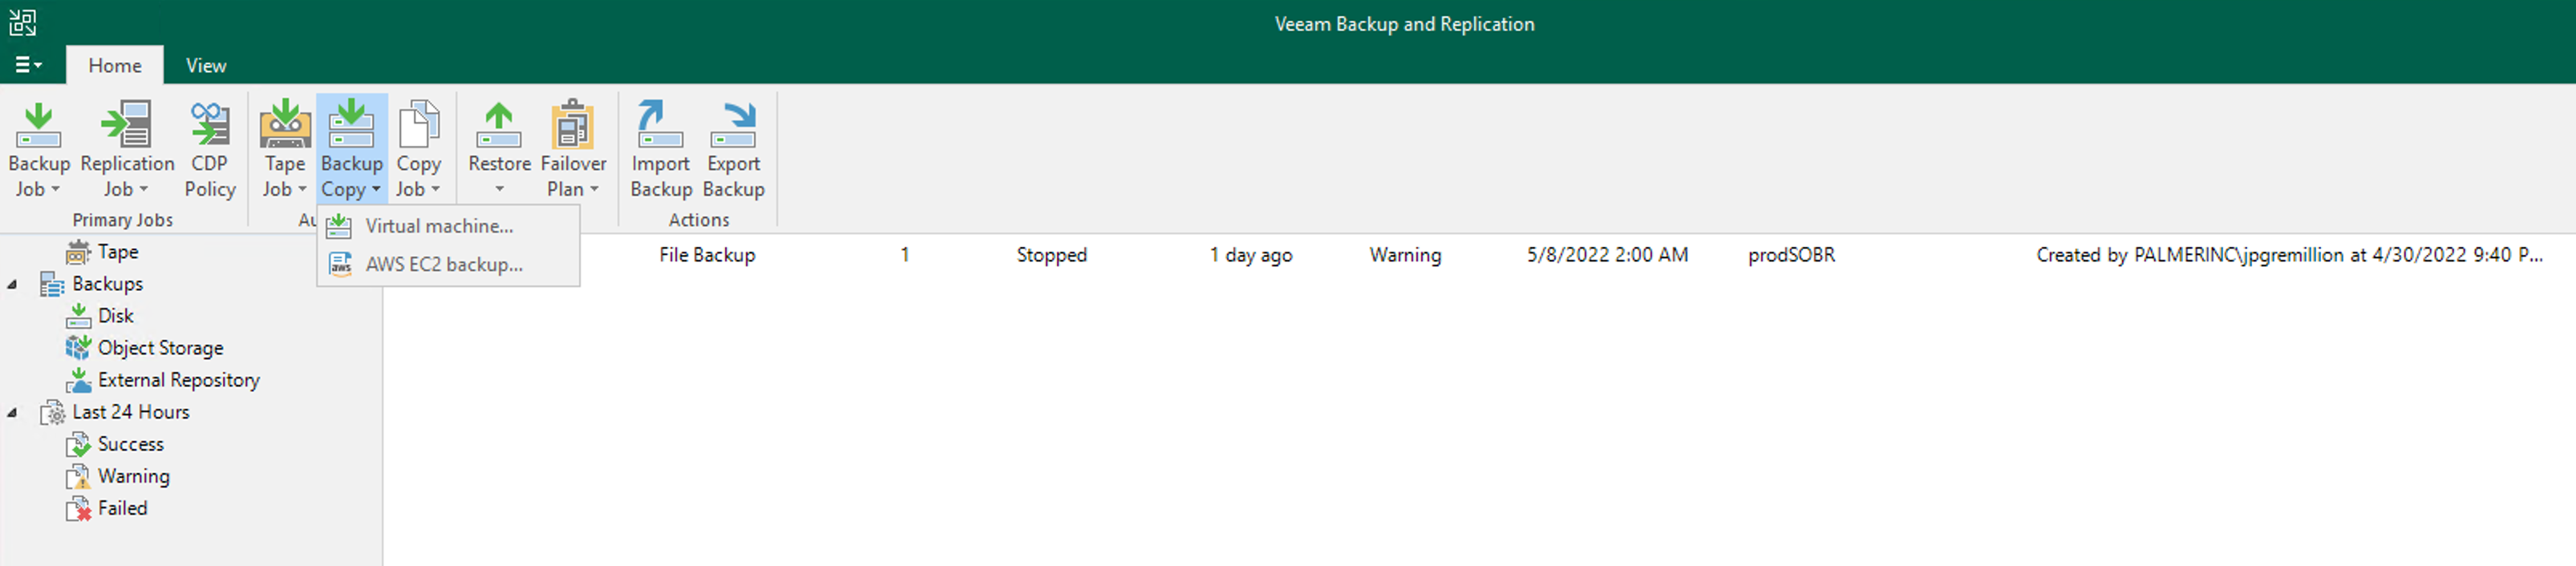Select Object Storage in the tree
2576x566 pixels.
coord(160,348)
